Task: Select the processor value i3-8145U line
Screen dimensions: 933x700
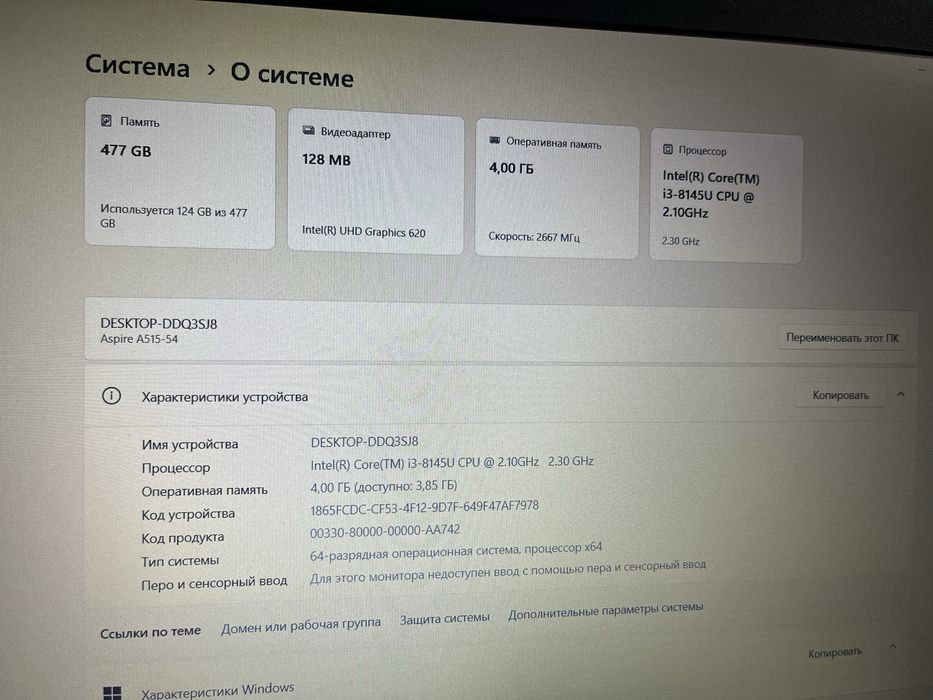Action: (x=452, y=462)
